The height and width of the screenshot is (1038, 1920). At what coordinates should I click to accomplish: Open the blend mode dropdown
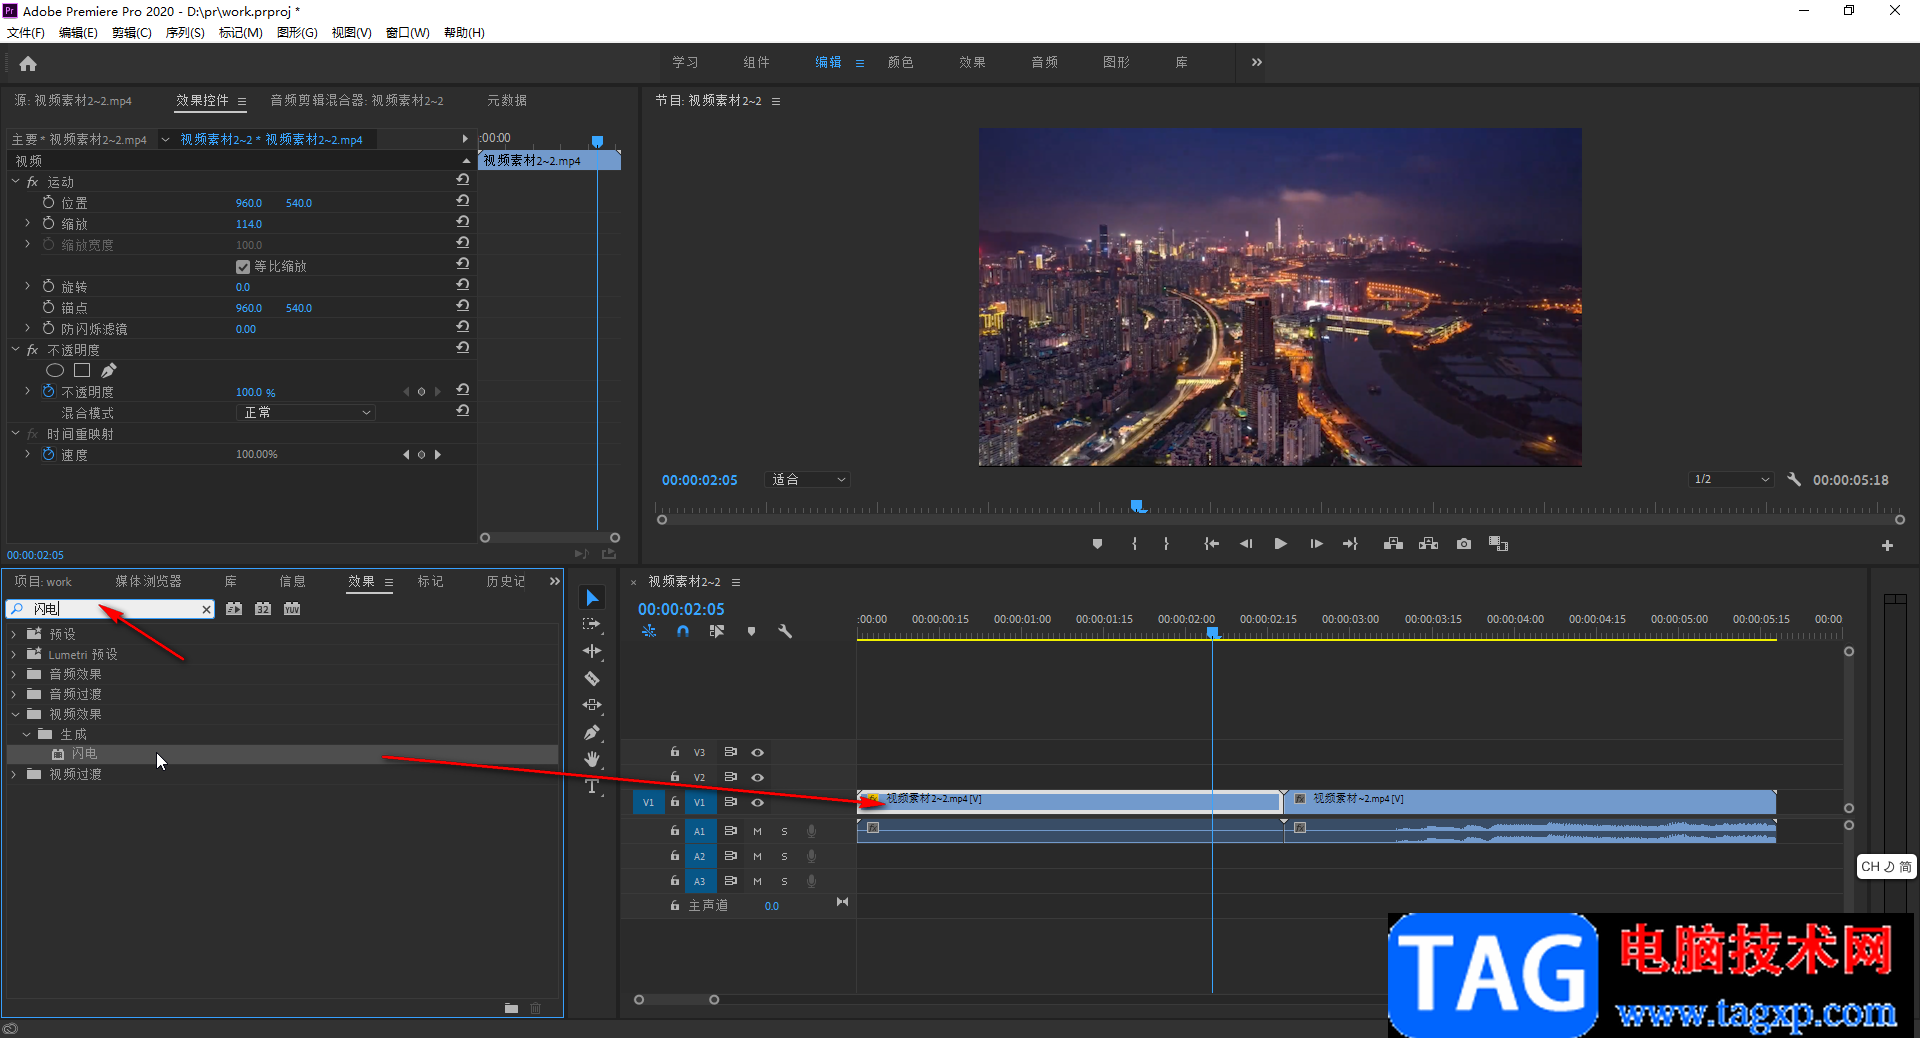[307, 413]
